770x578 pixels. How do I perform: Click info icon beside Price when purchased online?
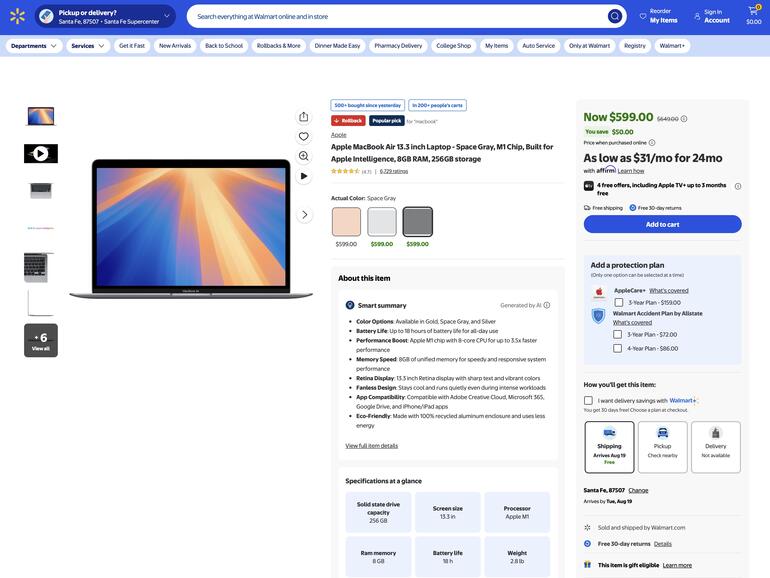[x=652, y=142]
